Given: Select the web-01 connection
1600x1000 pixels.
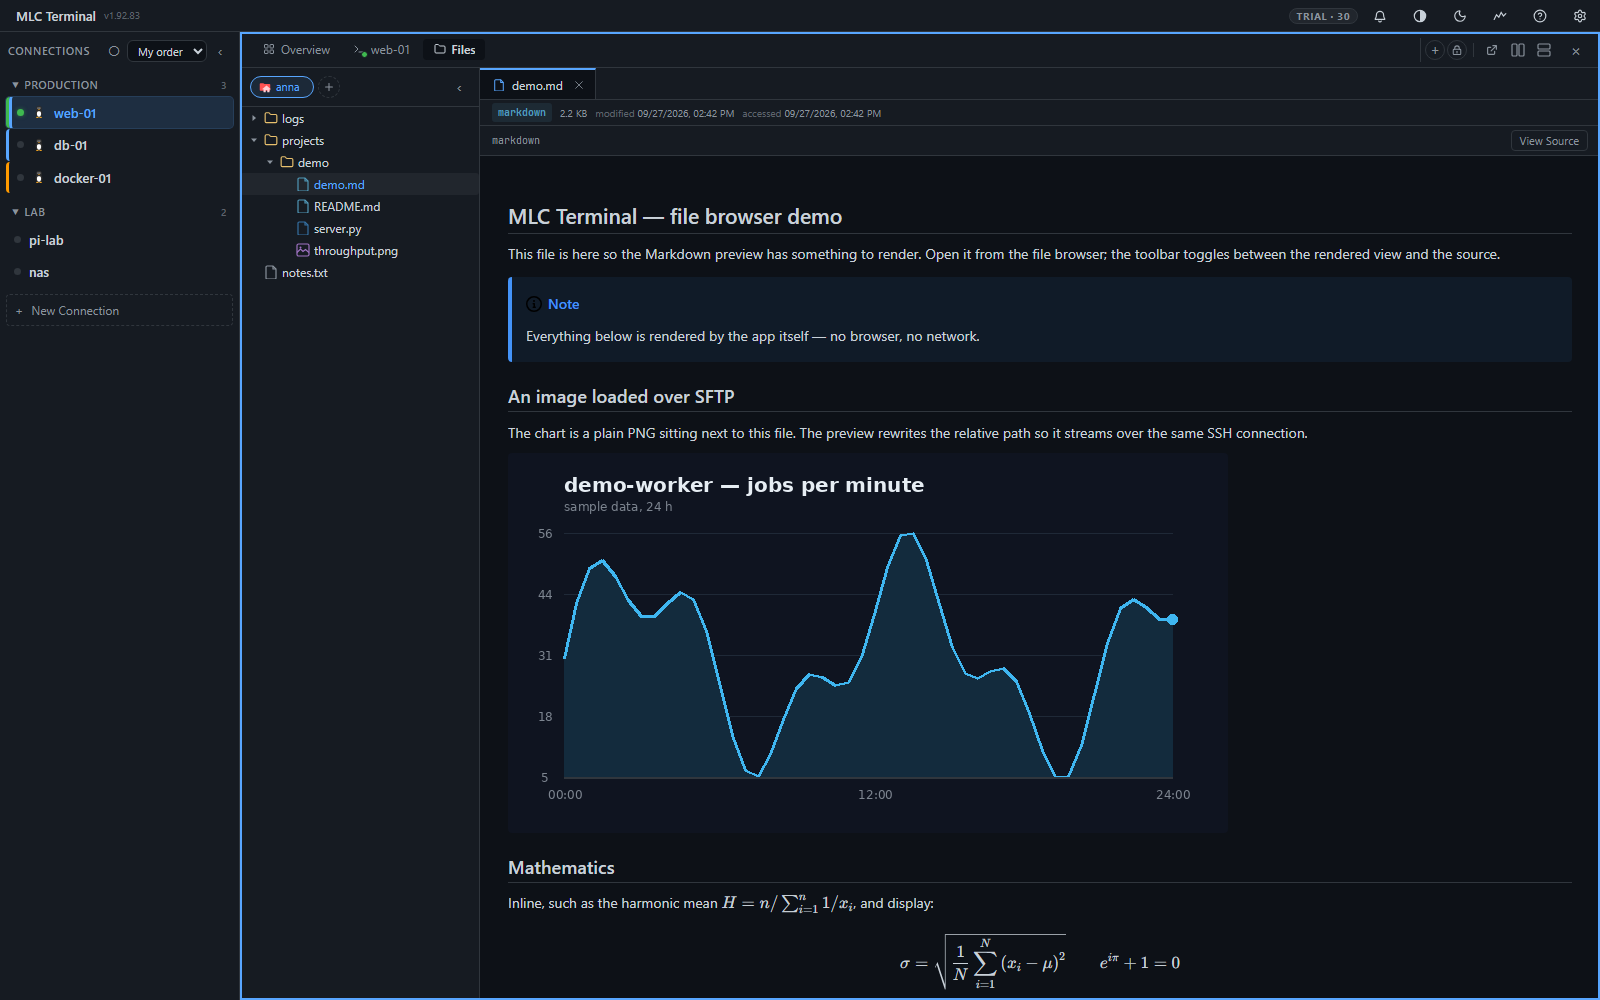Looking at the screenshot, I should click(120, 113).
